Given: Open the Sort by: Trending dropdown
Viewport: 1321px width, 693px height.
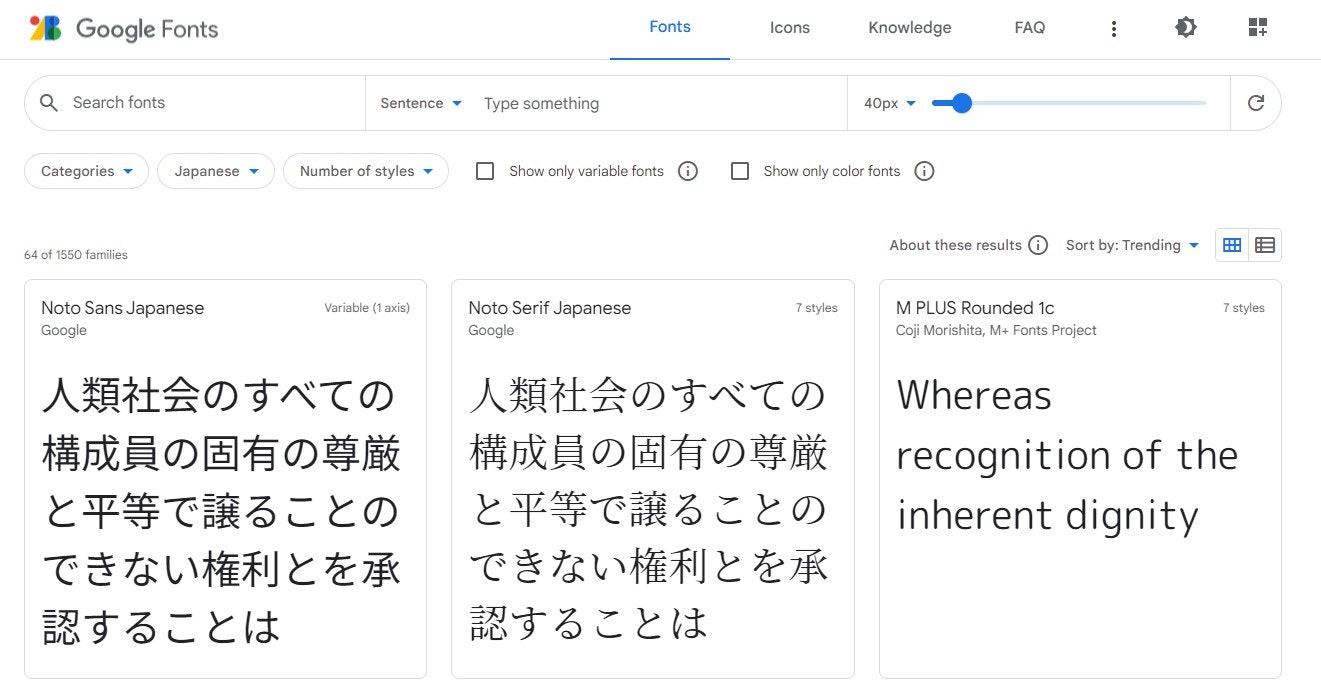Looking at the screenshot, I should click(x=1132, y=245).
